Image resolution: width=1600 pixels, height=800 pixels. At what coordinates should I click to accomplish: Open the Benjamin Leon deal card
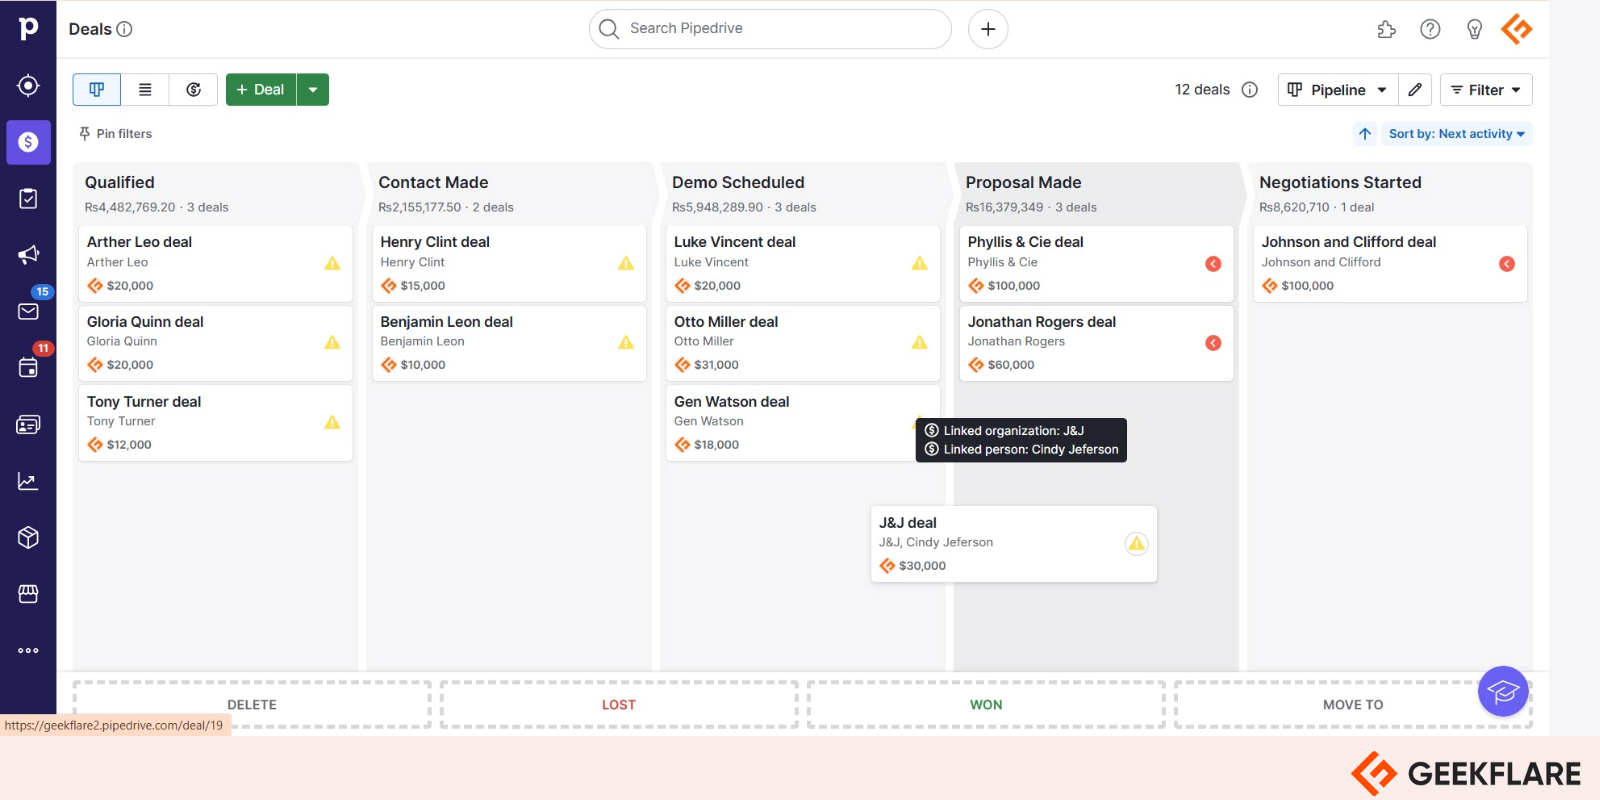pyautogui.click(x=509, y=343)
